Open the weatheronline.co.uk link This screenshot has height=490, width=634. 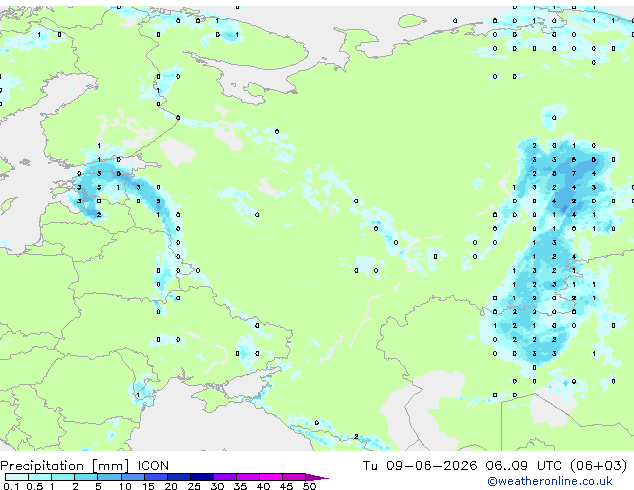pos(550,481)
